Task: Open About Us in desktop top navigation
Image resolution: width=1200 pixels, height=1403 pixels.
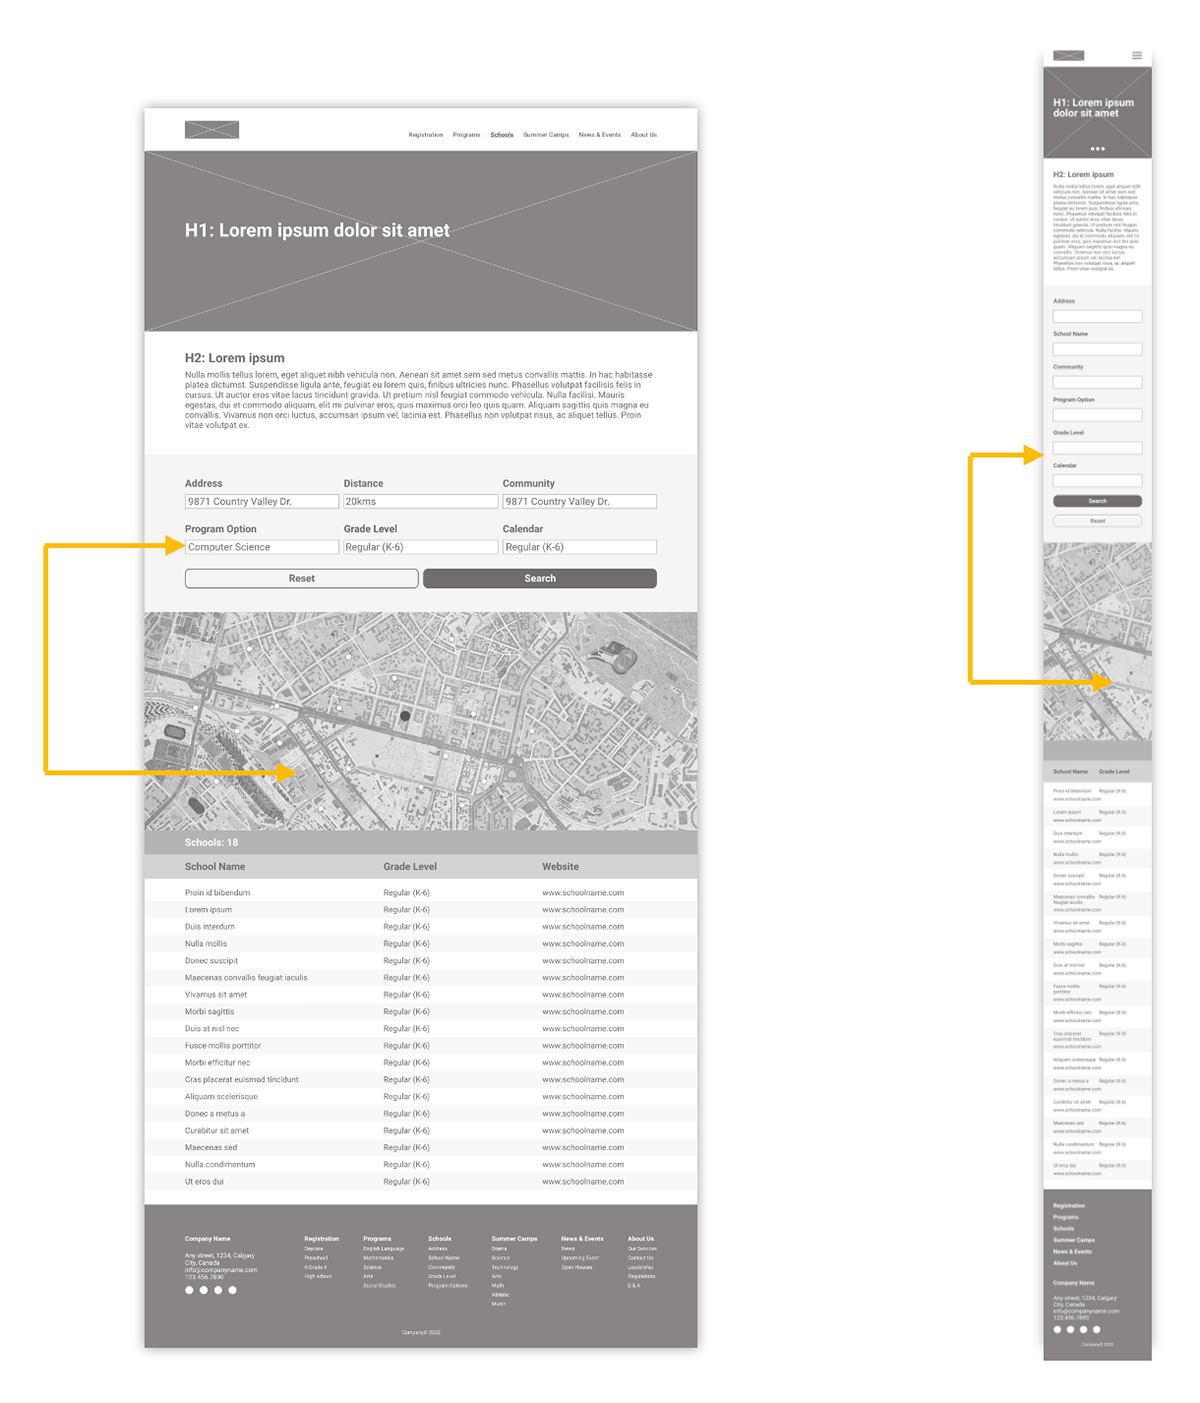Action: (644, 135)
